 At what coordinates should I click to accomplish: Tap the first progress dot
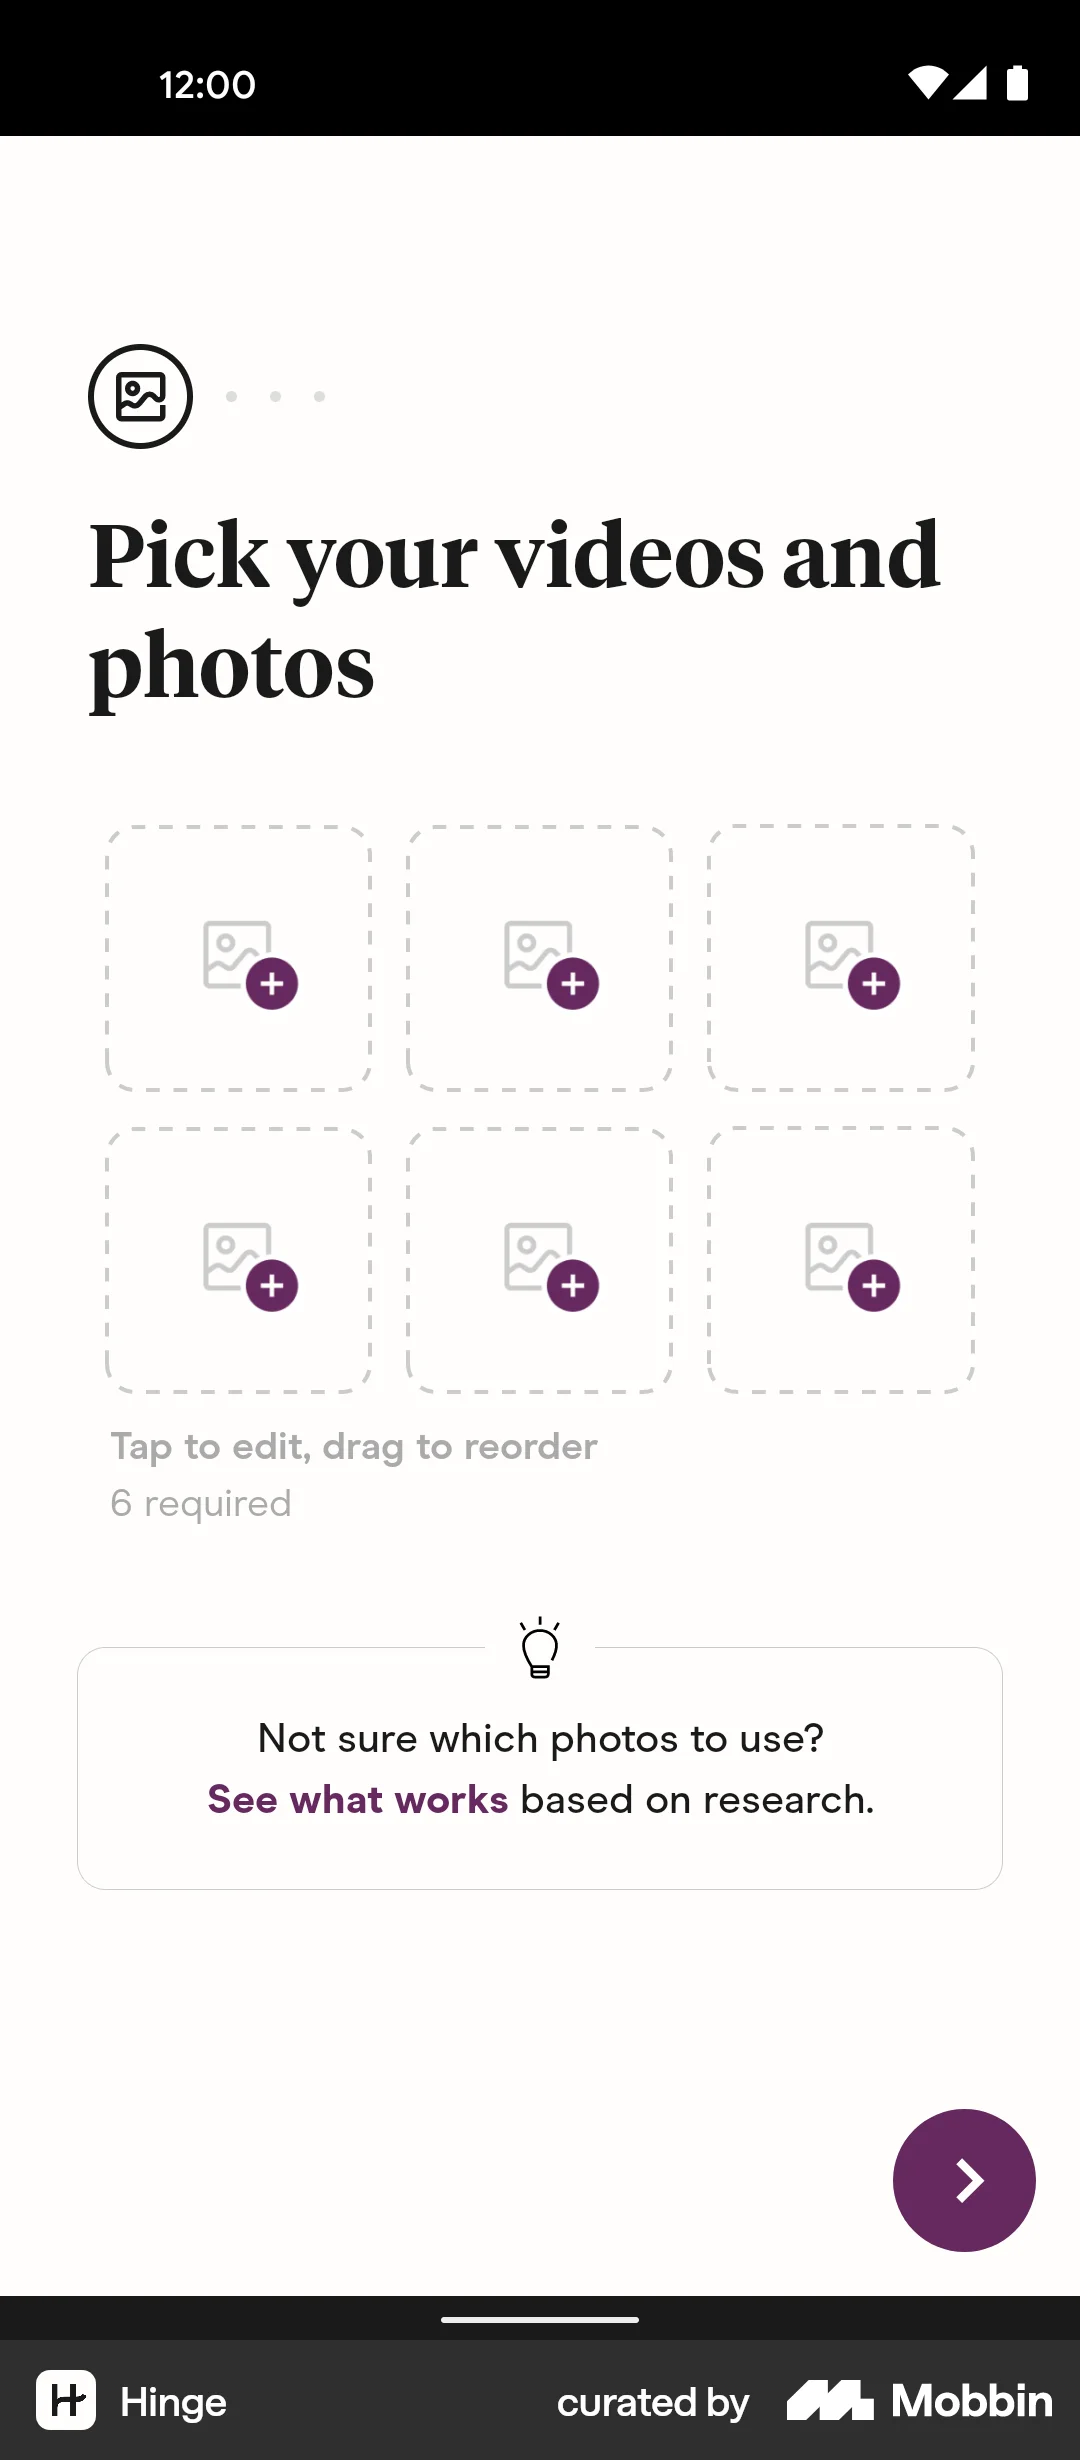pos(233,396)
